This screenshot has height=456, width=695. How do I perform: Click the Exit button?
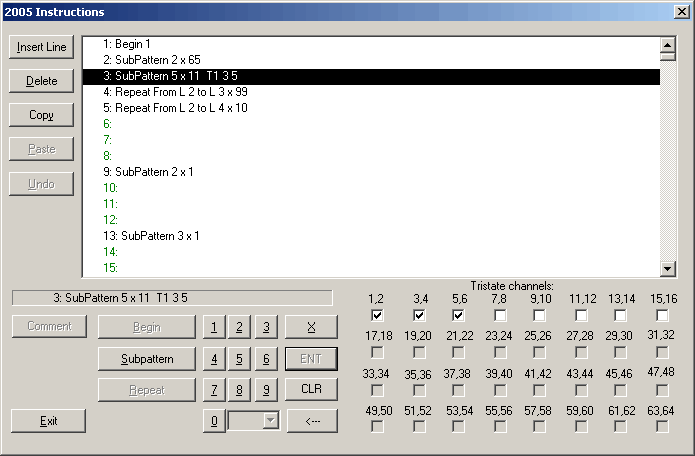click(48, 421)
